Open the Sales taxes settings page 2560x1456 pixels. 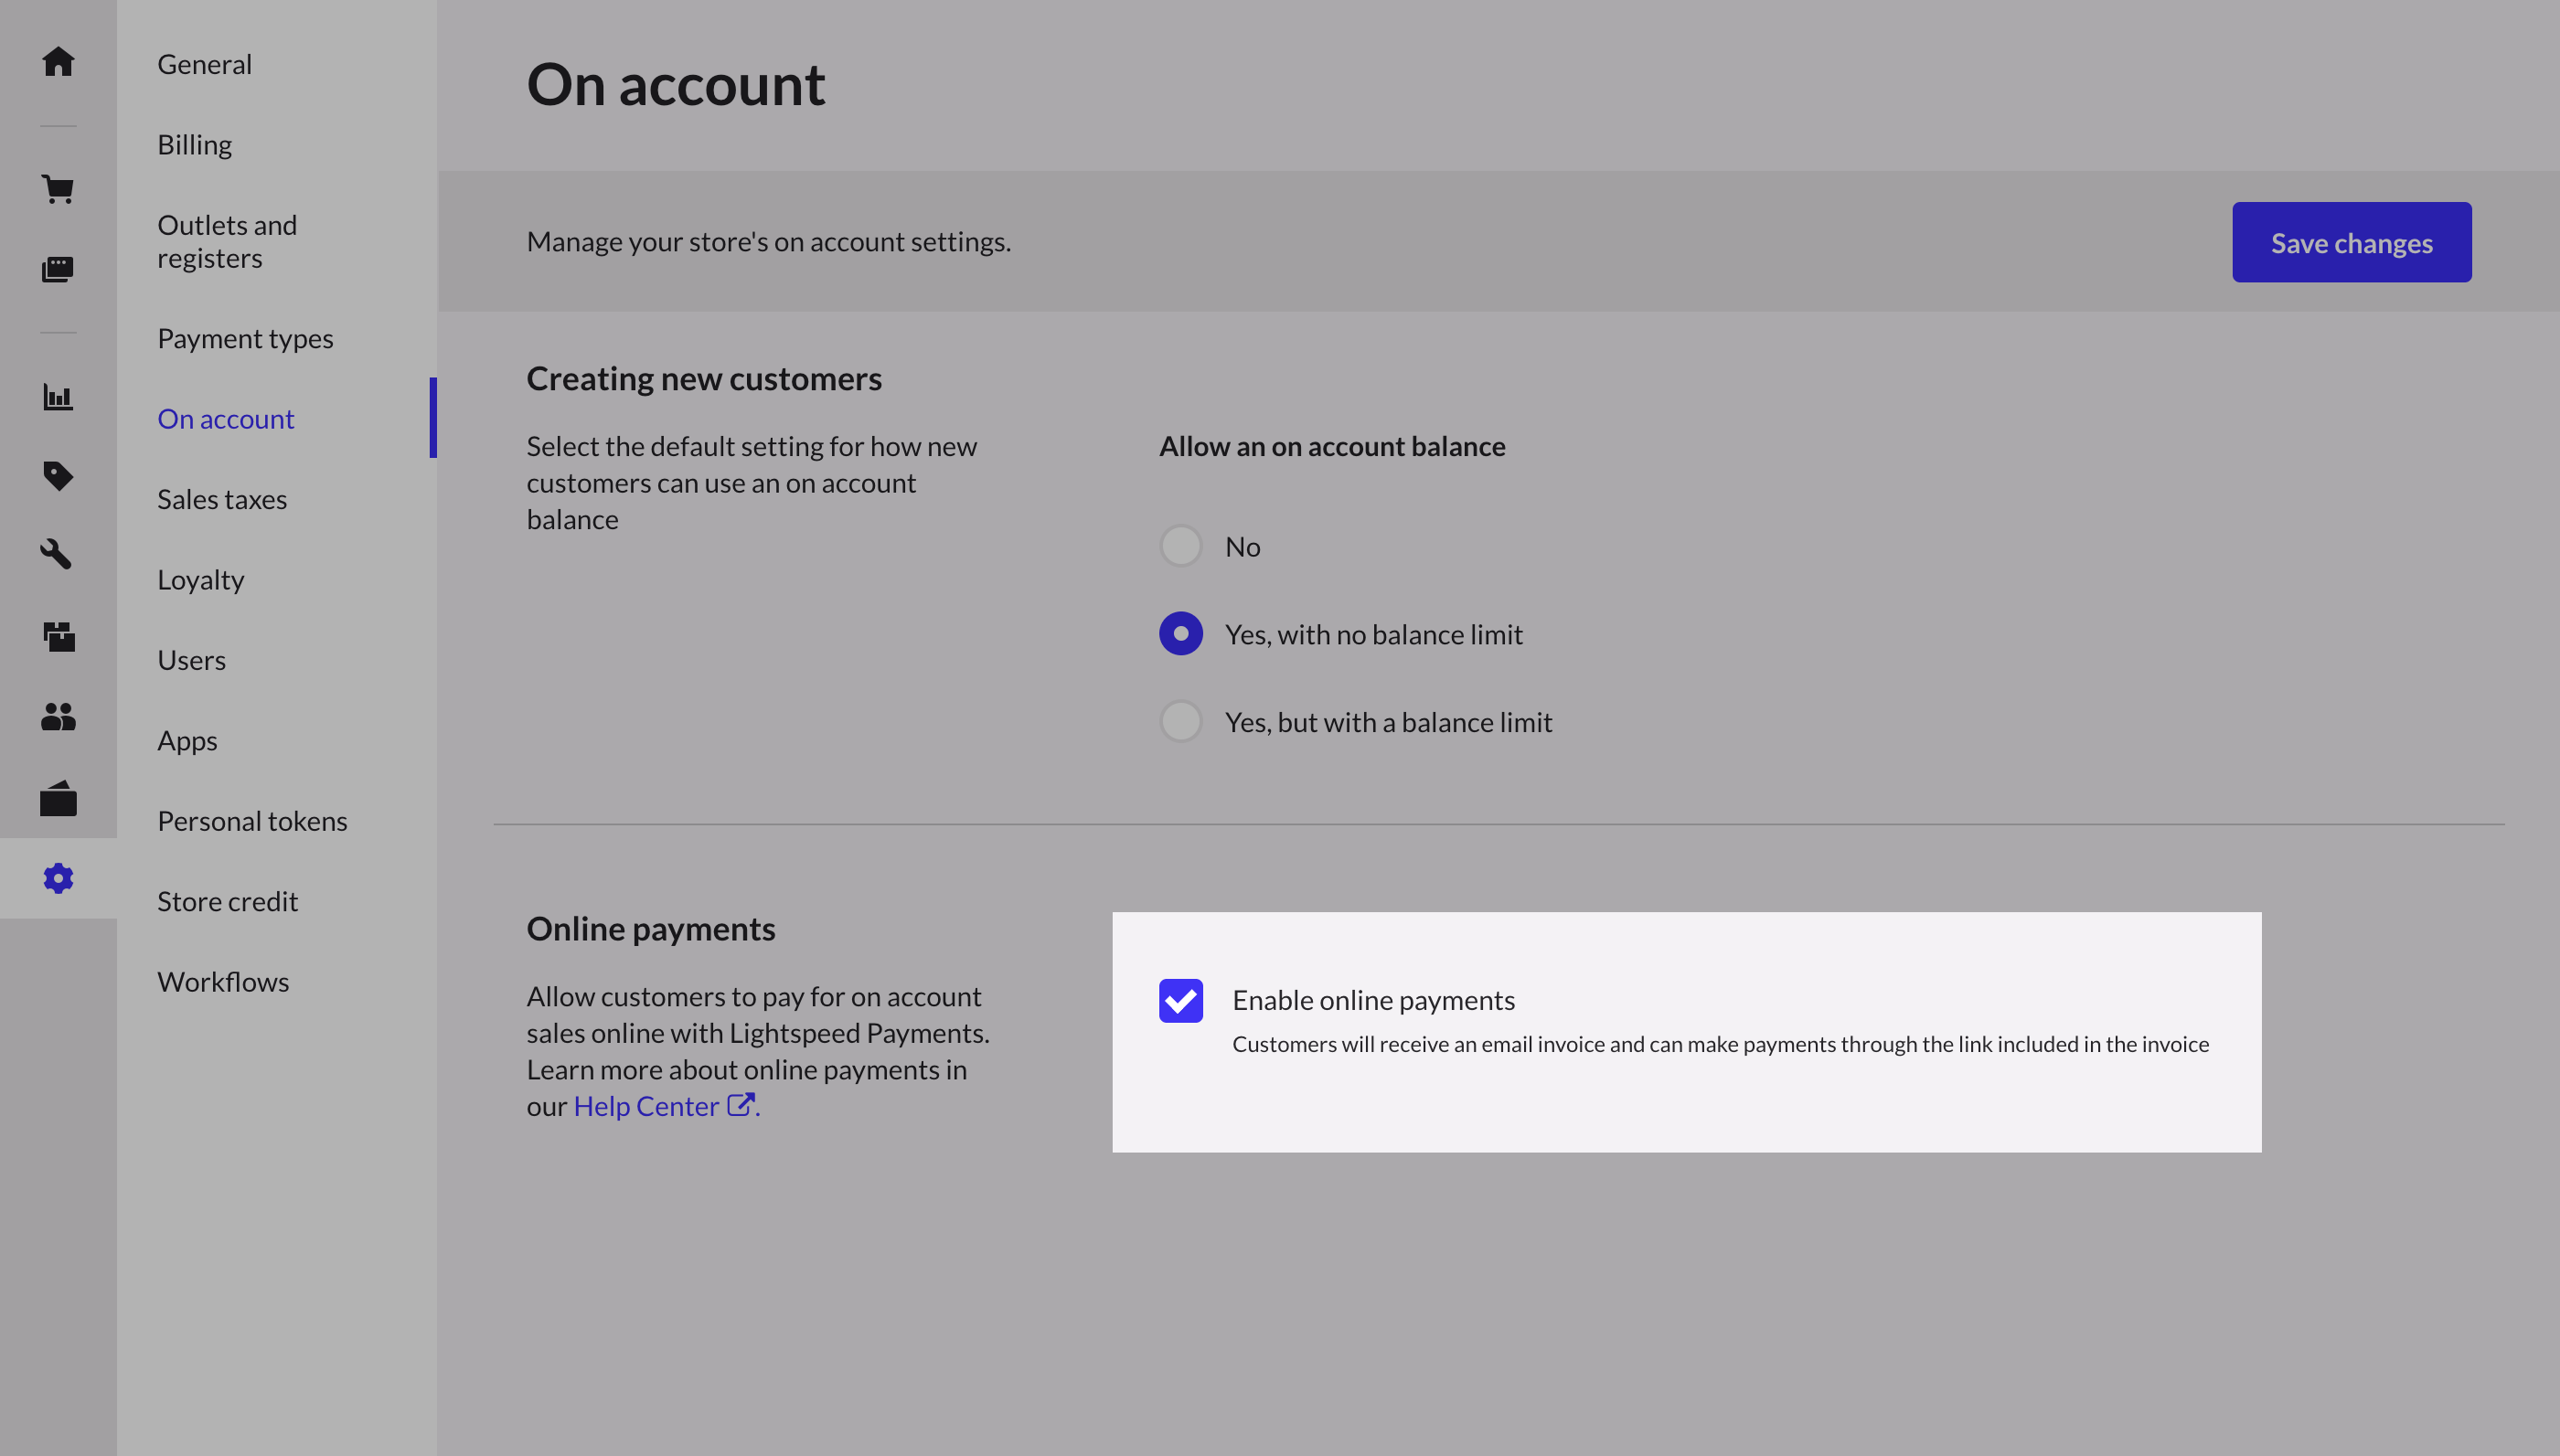point(222,499)
